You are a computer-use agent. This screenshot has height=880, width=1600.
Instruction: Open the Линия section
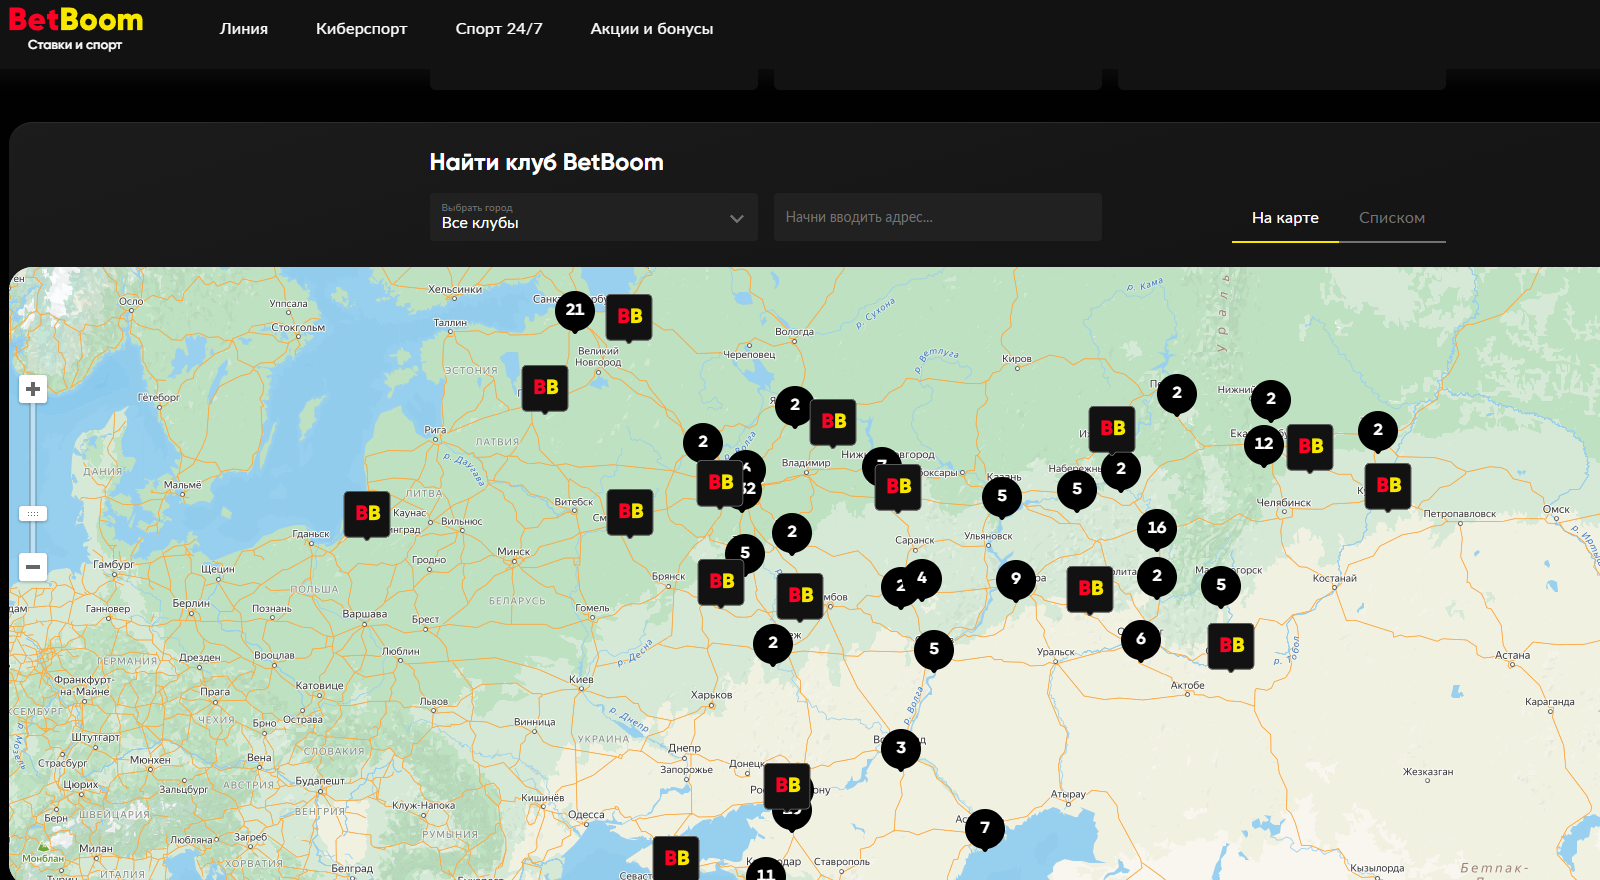click(244, 29)
